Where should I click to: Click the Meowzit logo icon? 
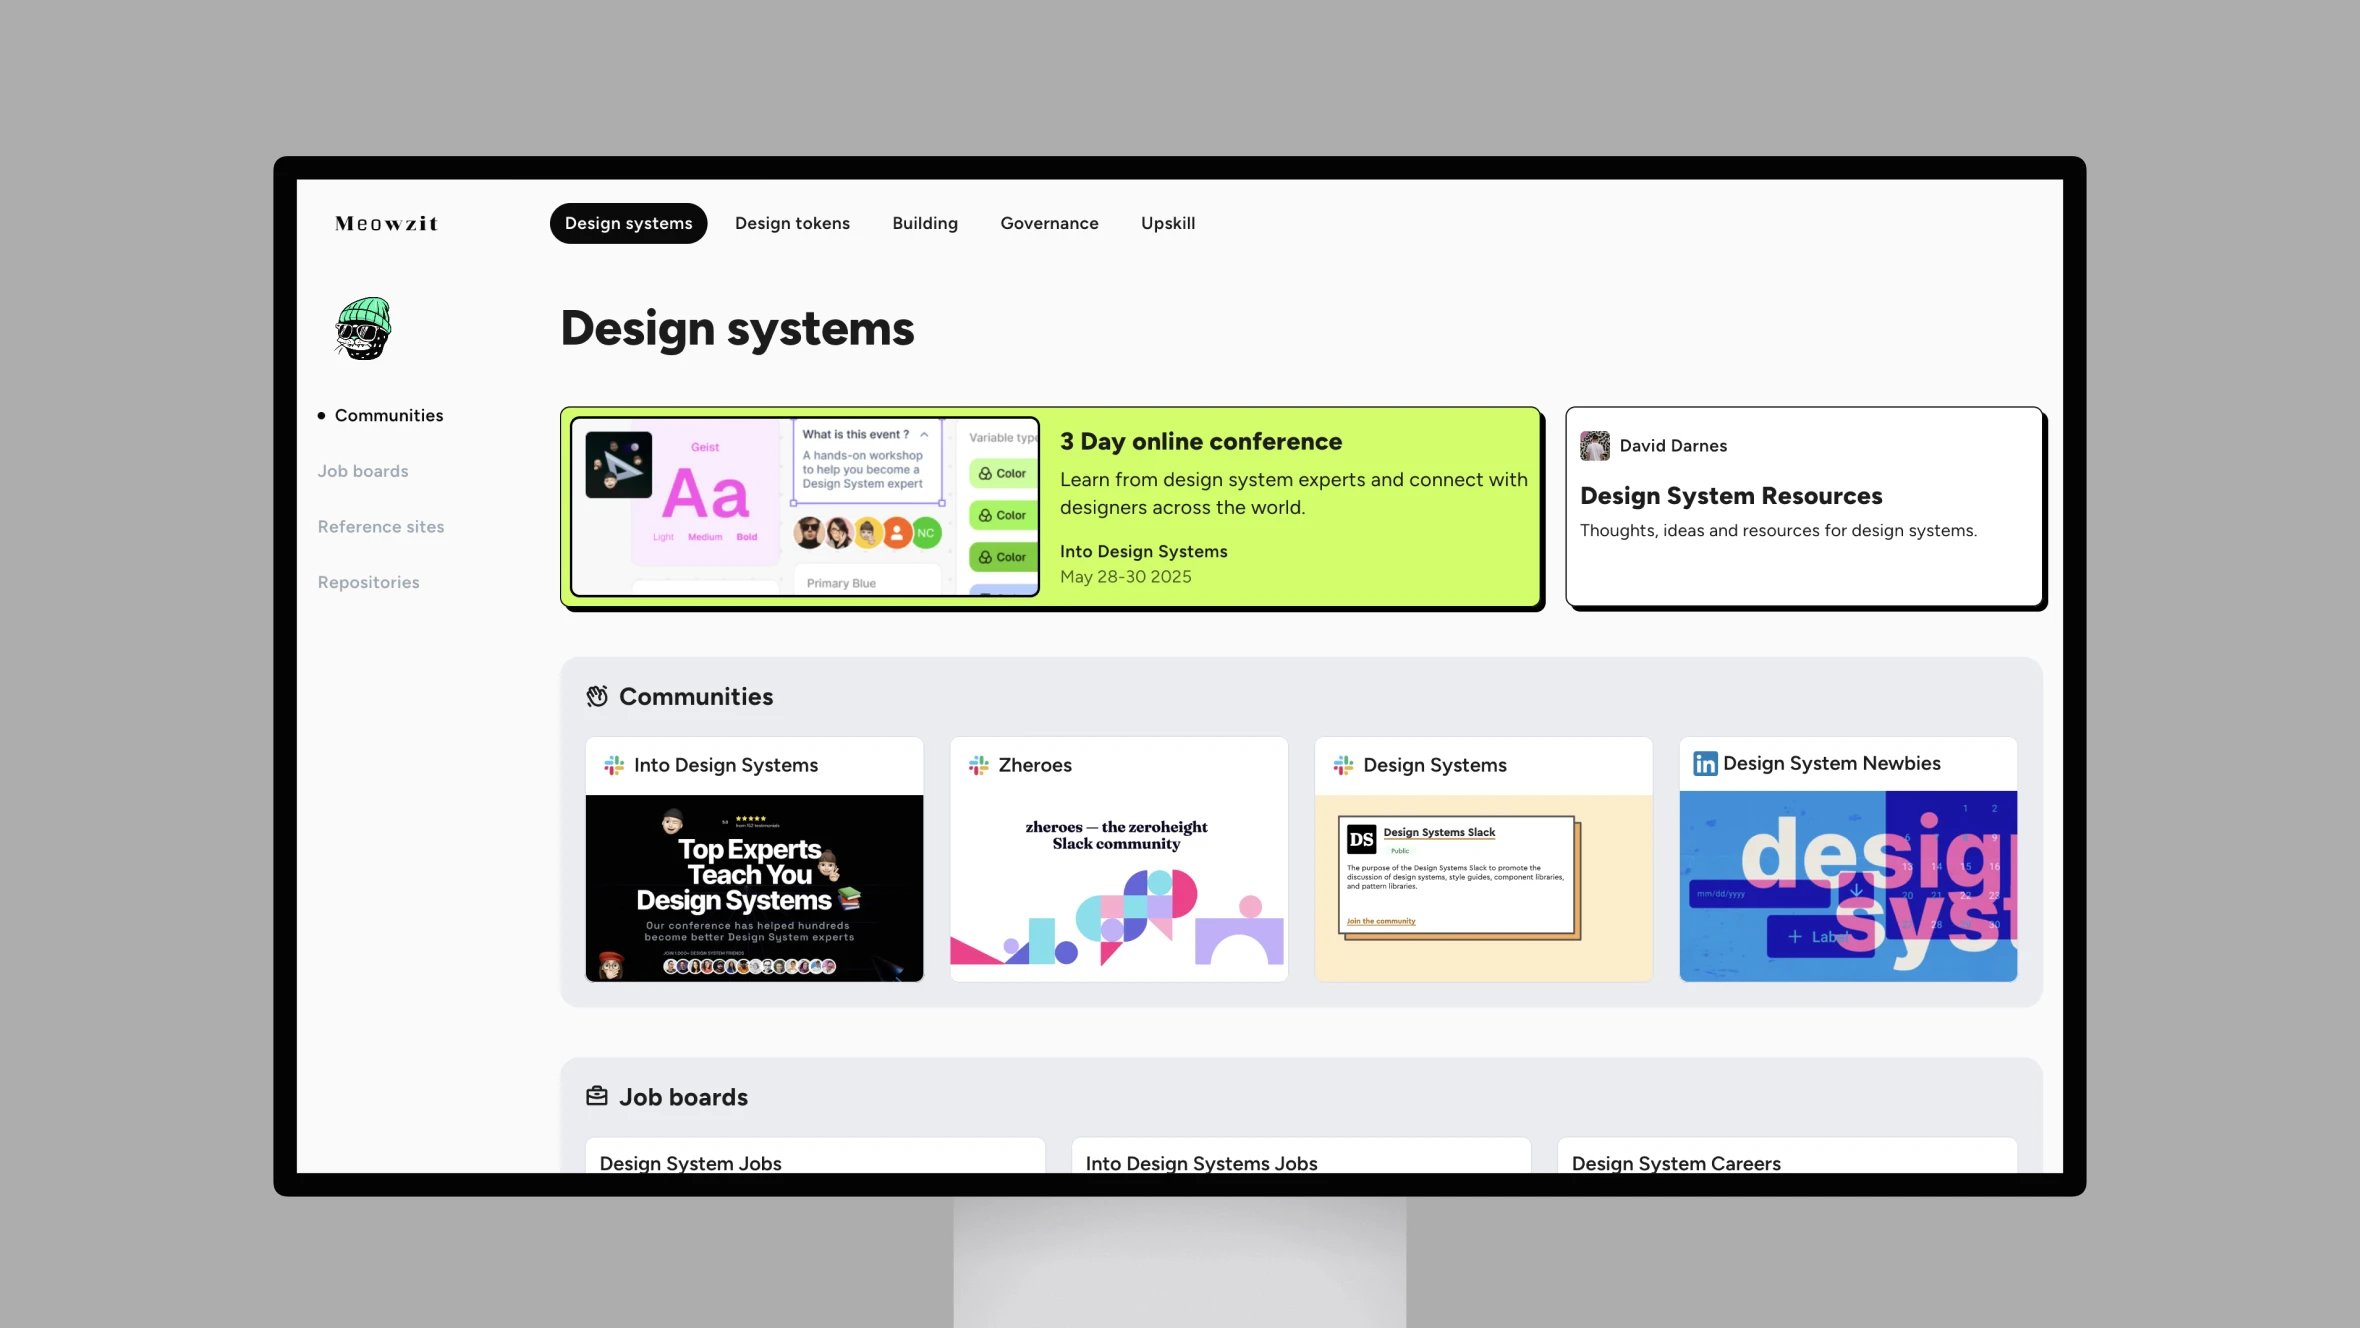[365, 328]
